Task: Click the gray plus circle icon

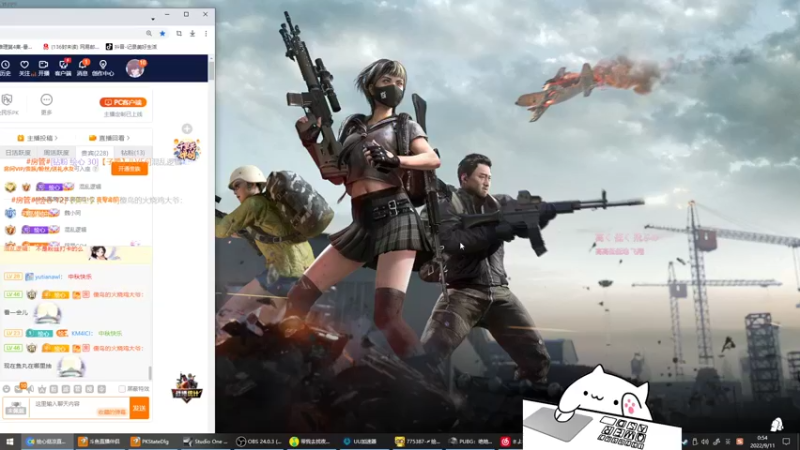Action: 187,129
